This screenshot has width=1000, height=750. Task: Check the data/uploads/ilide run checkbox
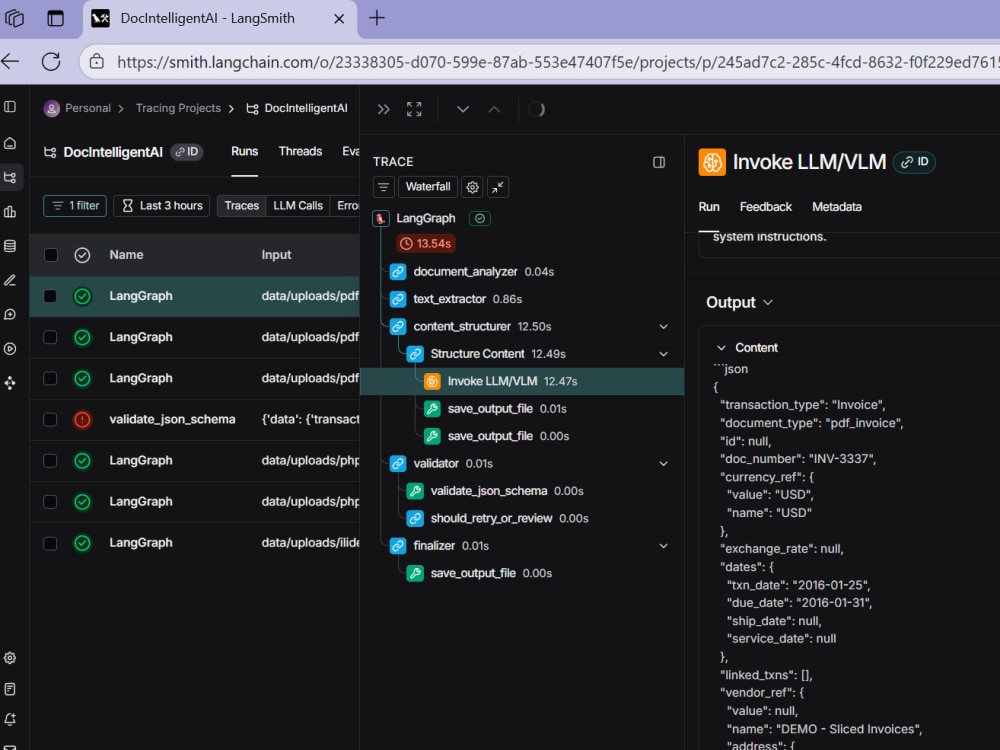50,543
